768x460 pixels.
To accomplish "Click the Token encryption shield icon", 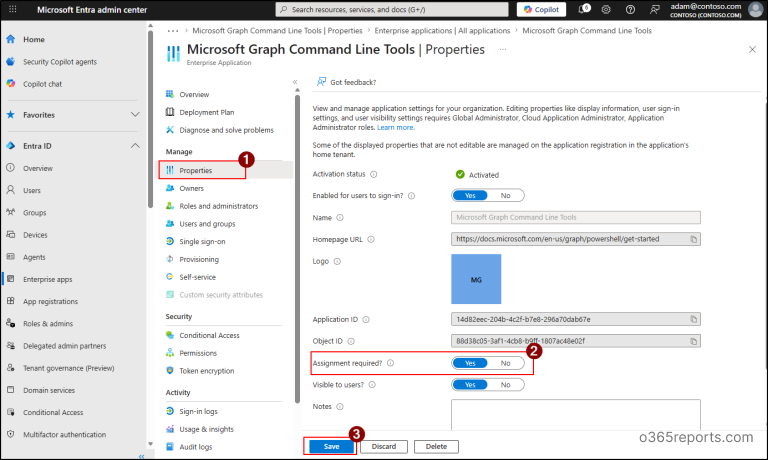I will 170,370.
